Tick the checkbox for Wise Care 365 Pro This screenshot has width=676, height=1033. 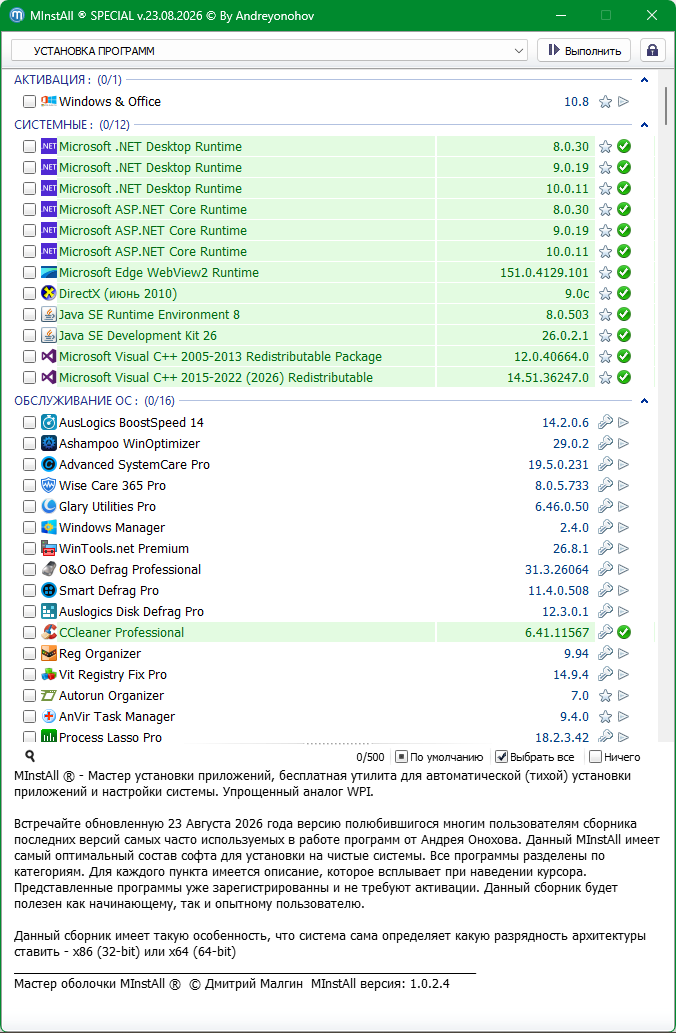[x=29, y=486]
